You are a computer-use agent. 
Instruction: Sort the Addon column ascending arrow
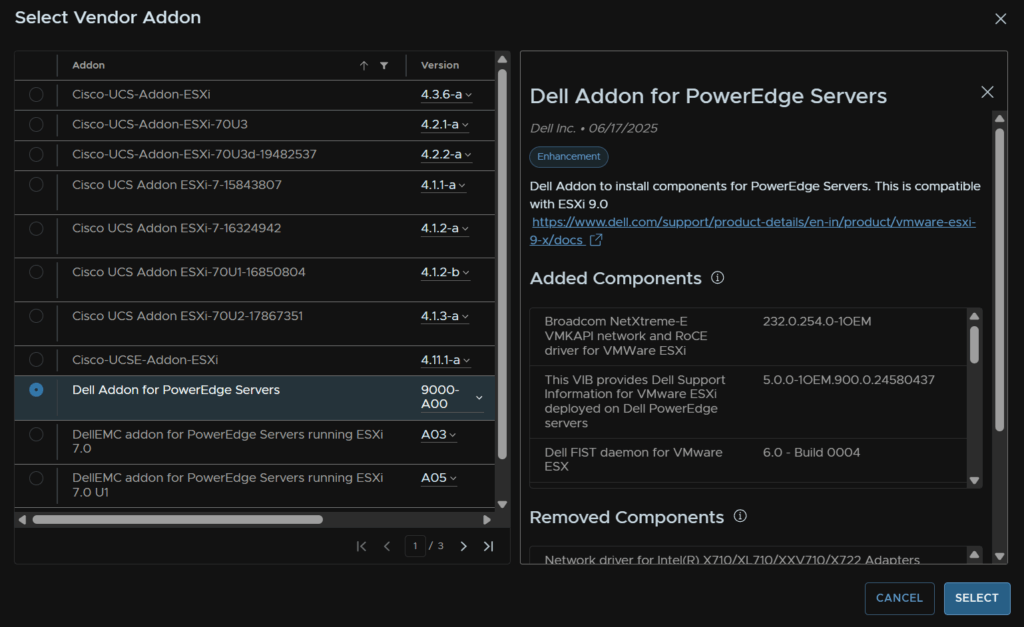pos(364,65)
